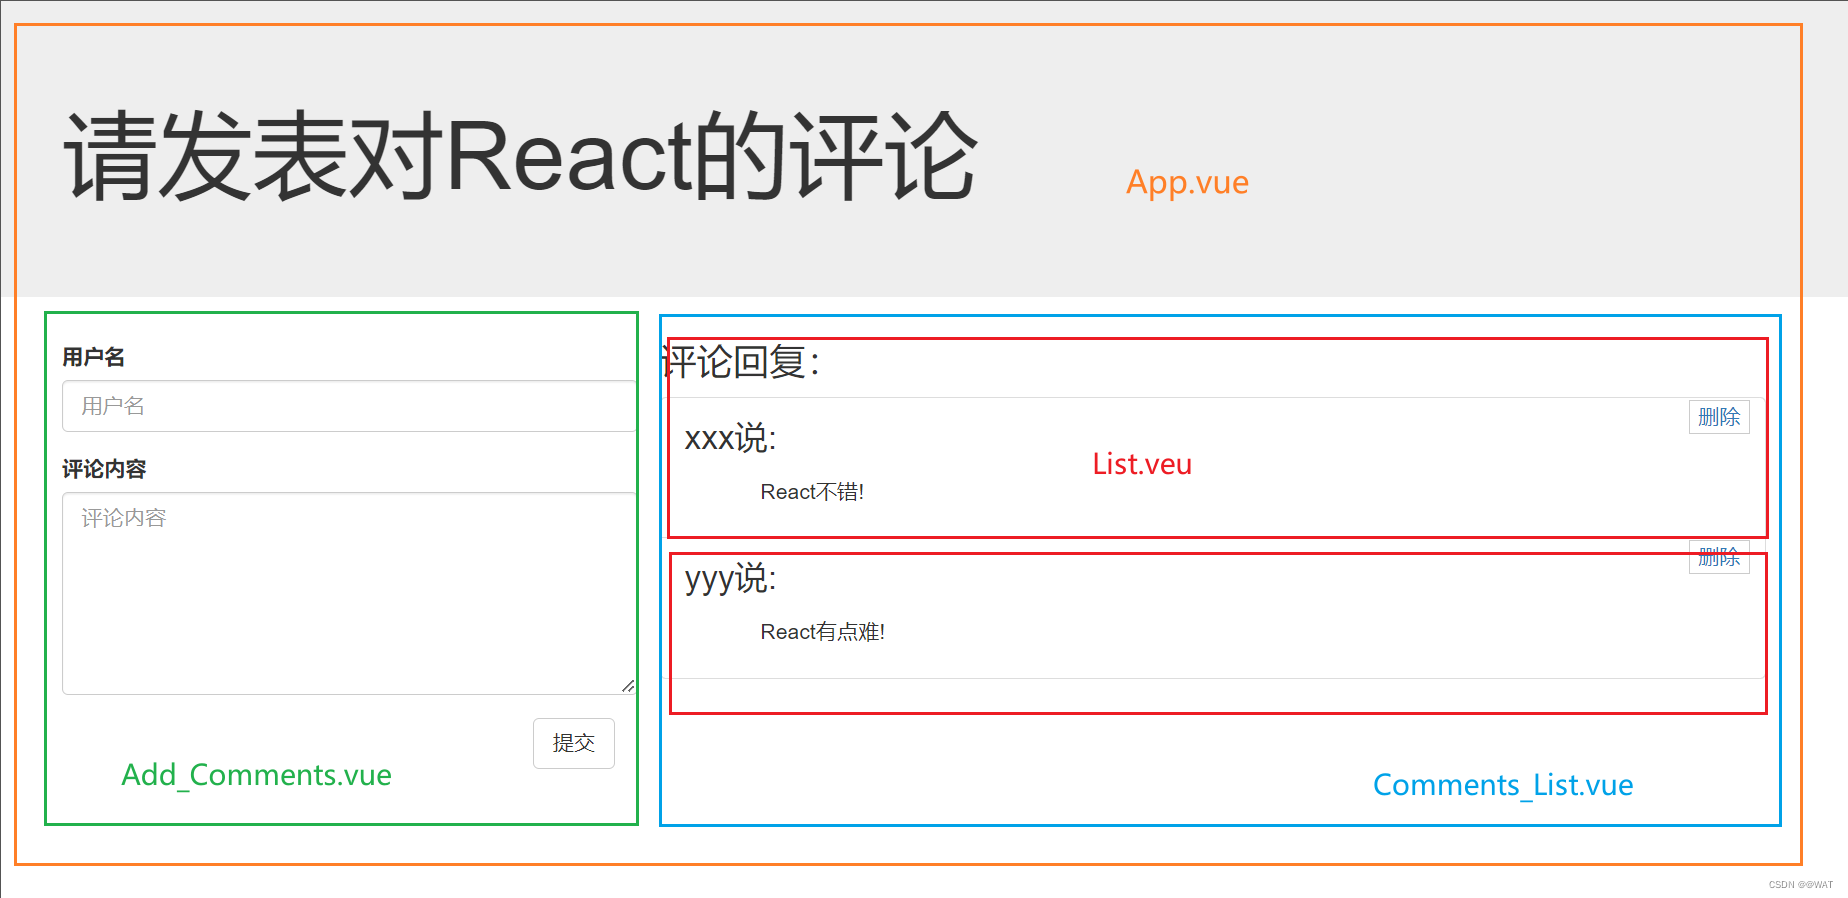Click the comment text React有点难!
The image size is (1848, 898).
click(823, 632)
